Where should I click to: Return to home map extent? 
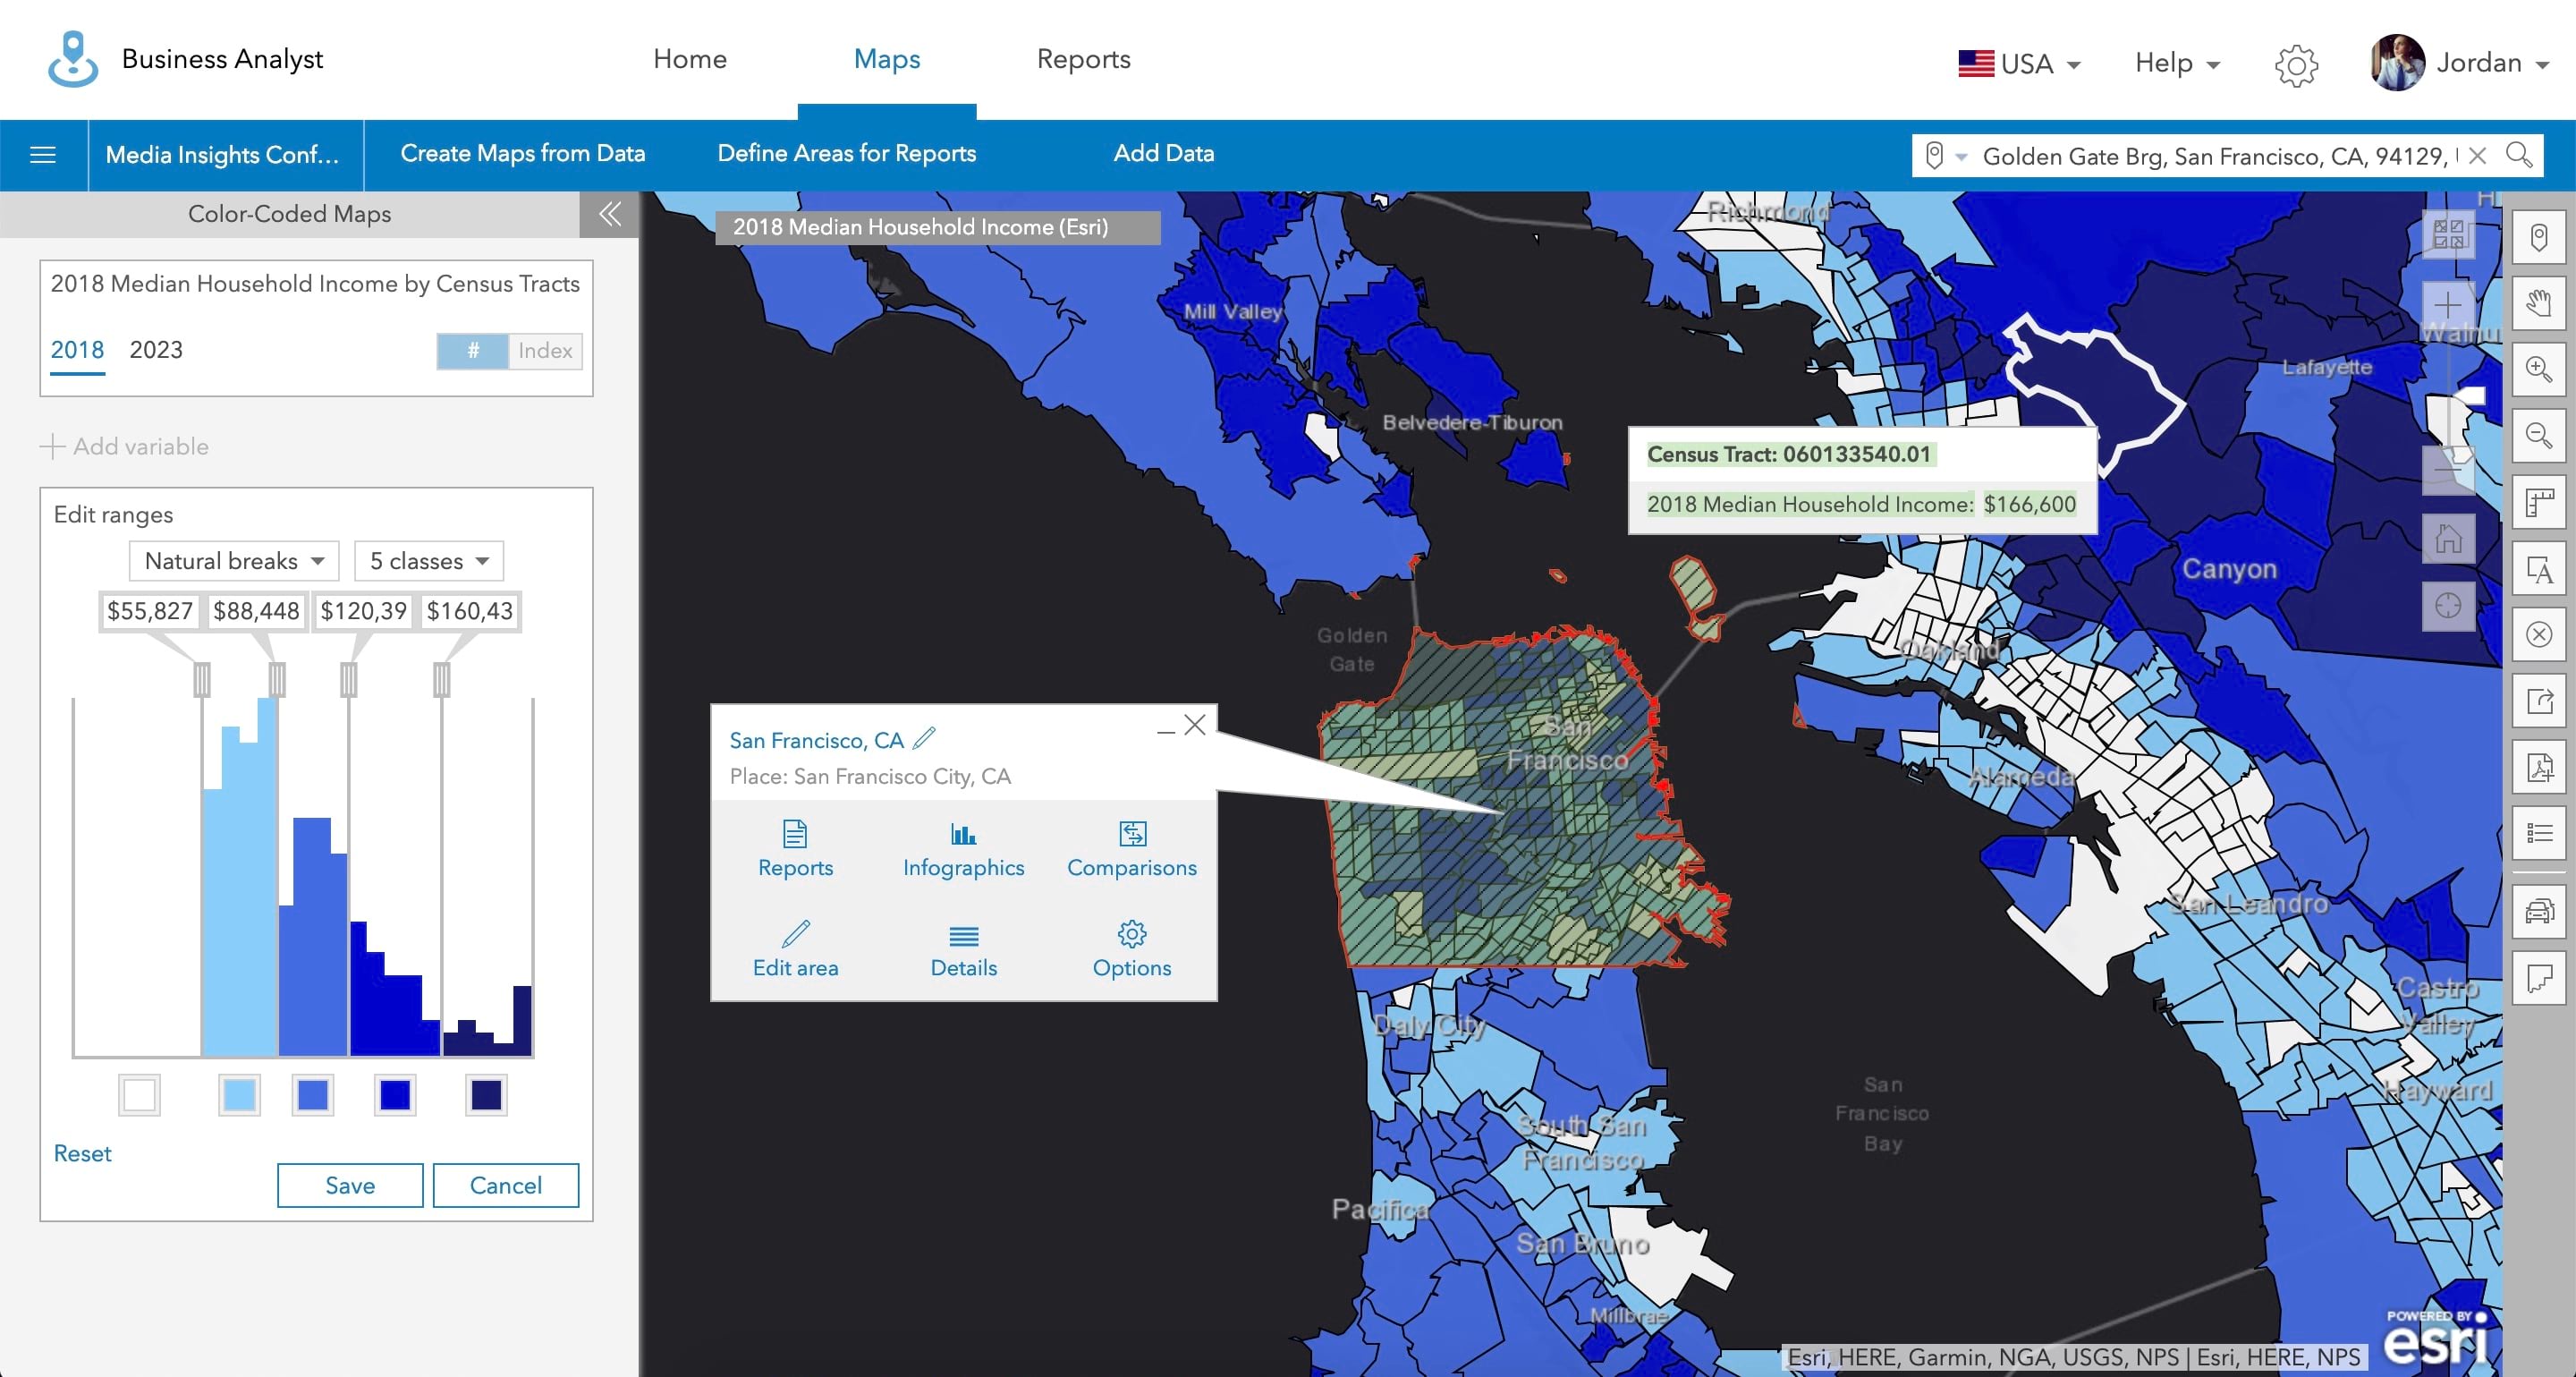pyautogui.click(x=2448, y=540)
